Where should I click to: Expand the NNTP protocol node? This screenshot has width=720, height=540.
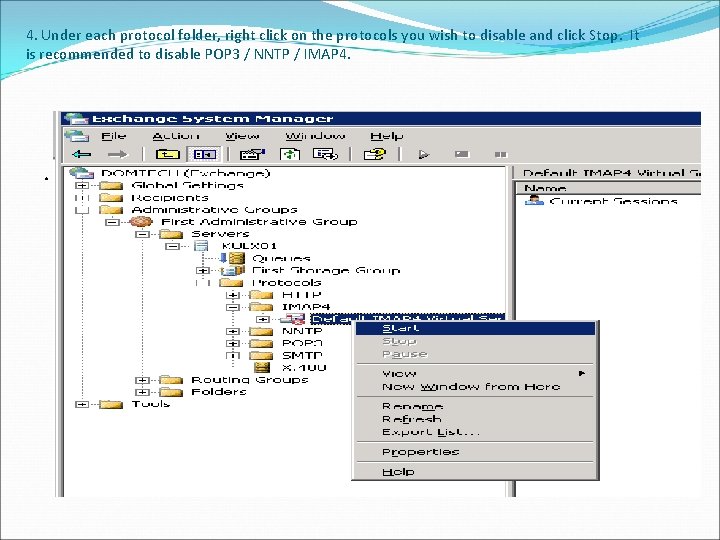(x=233, y=331)
